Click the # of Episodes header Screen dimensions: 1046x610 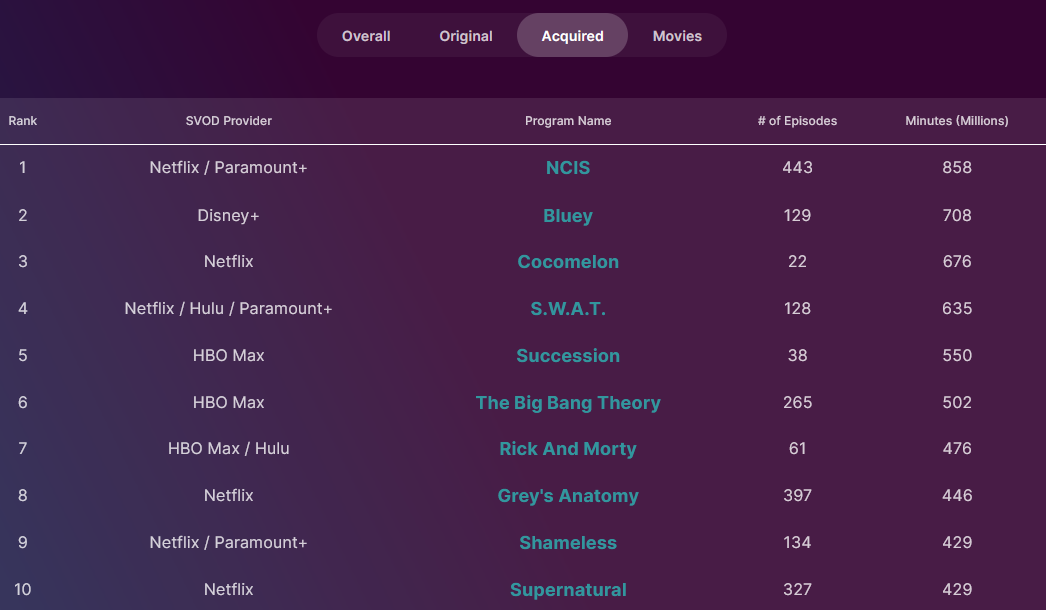[797, 121]
